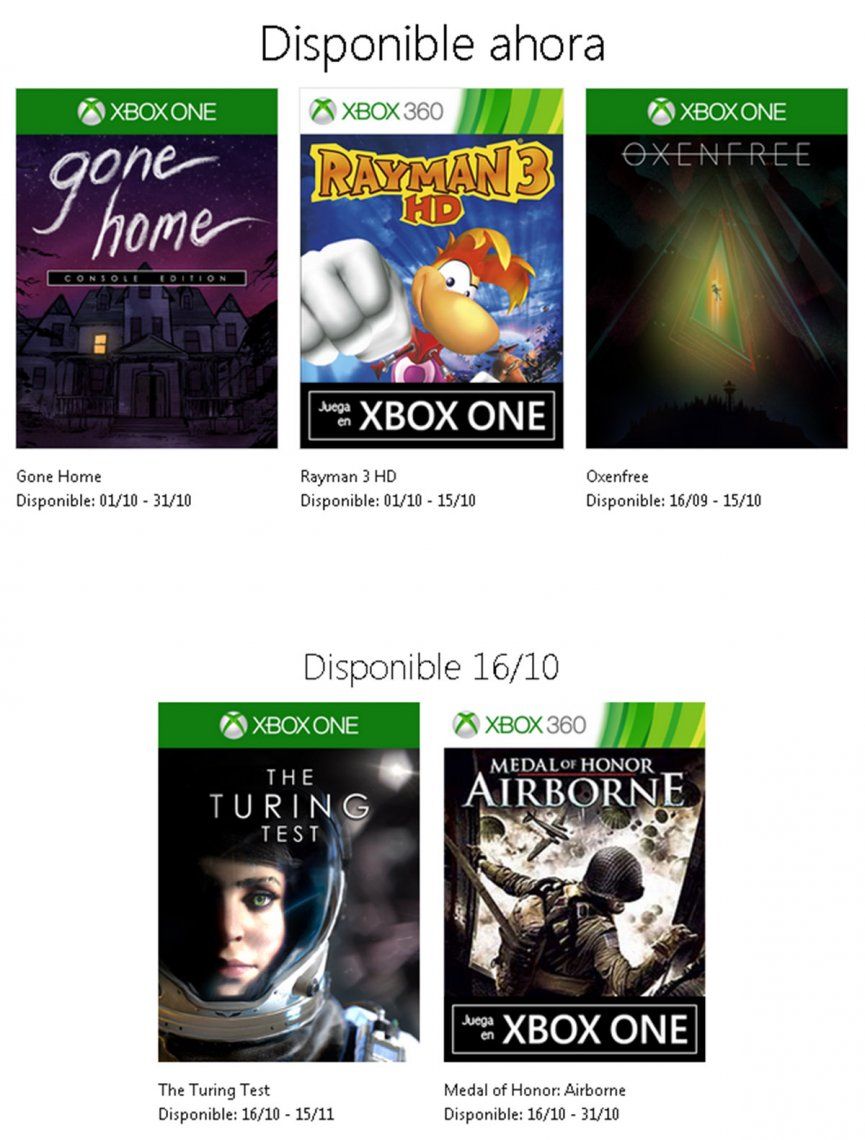Click the Xbox logo on Turing Test banner

(x=289, y=725)
